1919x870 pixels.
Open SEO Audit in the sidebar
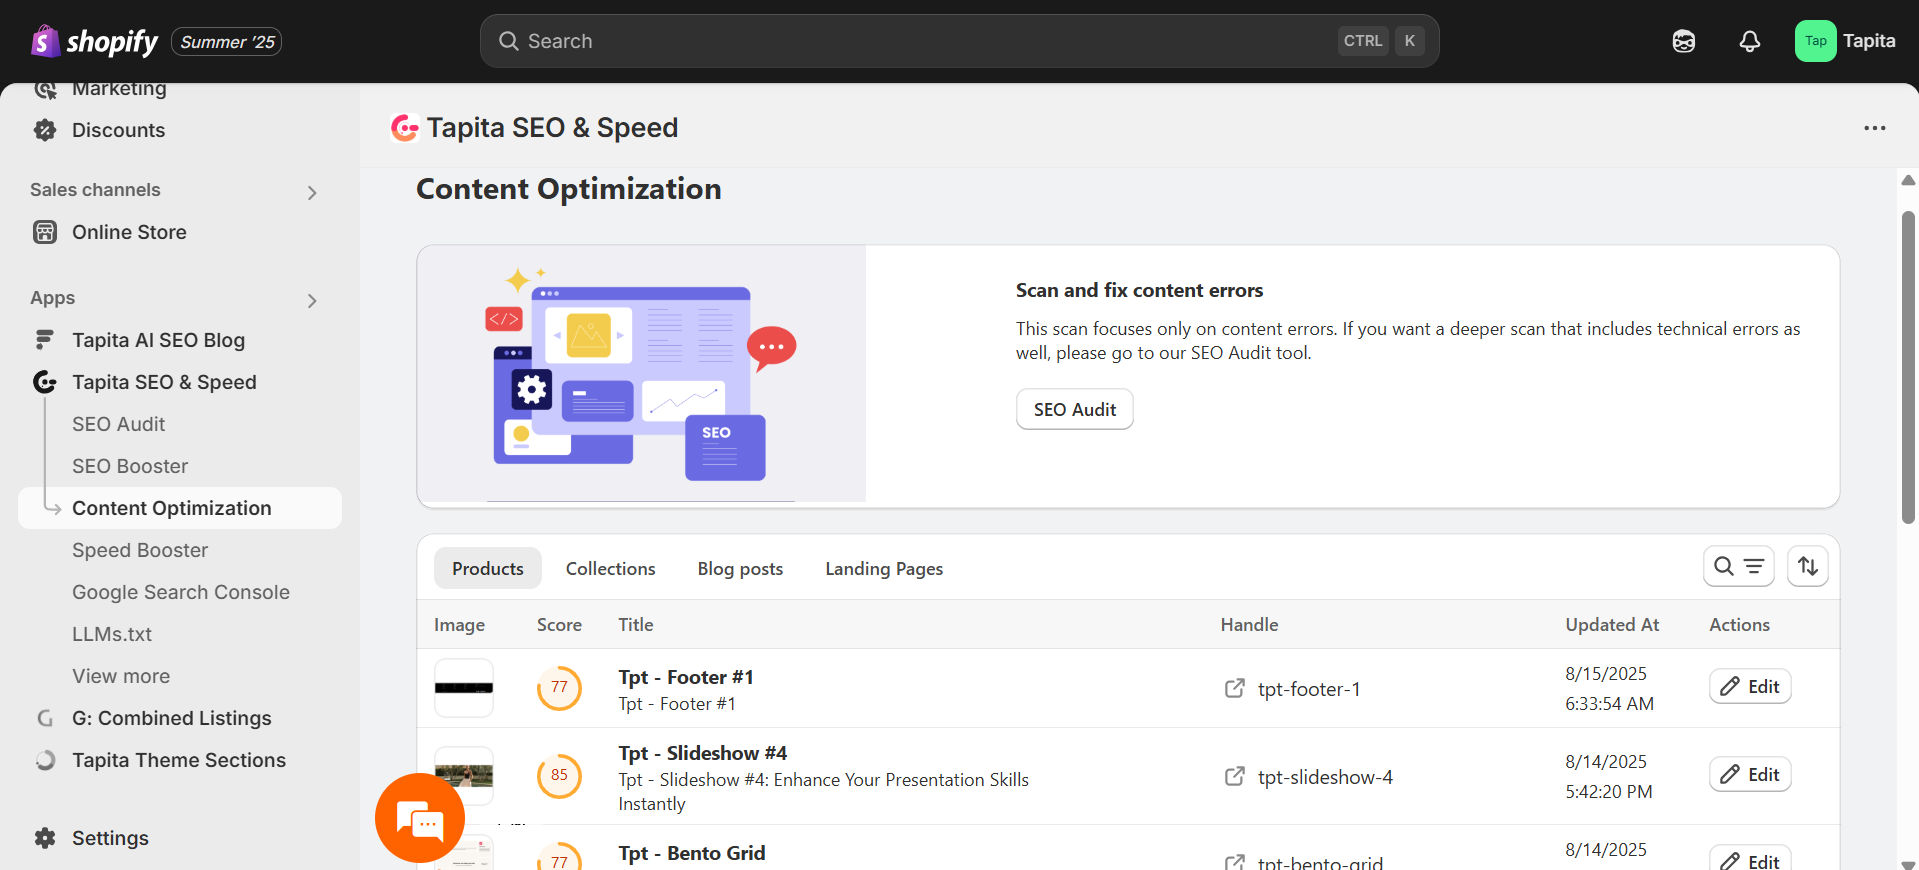(x=118, y=424)
